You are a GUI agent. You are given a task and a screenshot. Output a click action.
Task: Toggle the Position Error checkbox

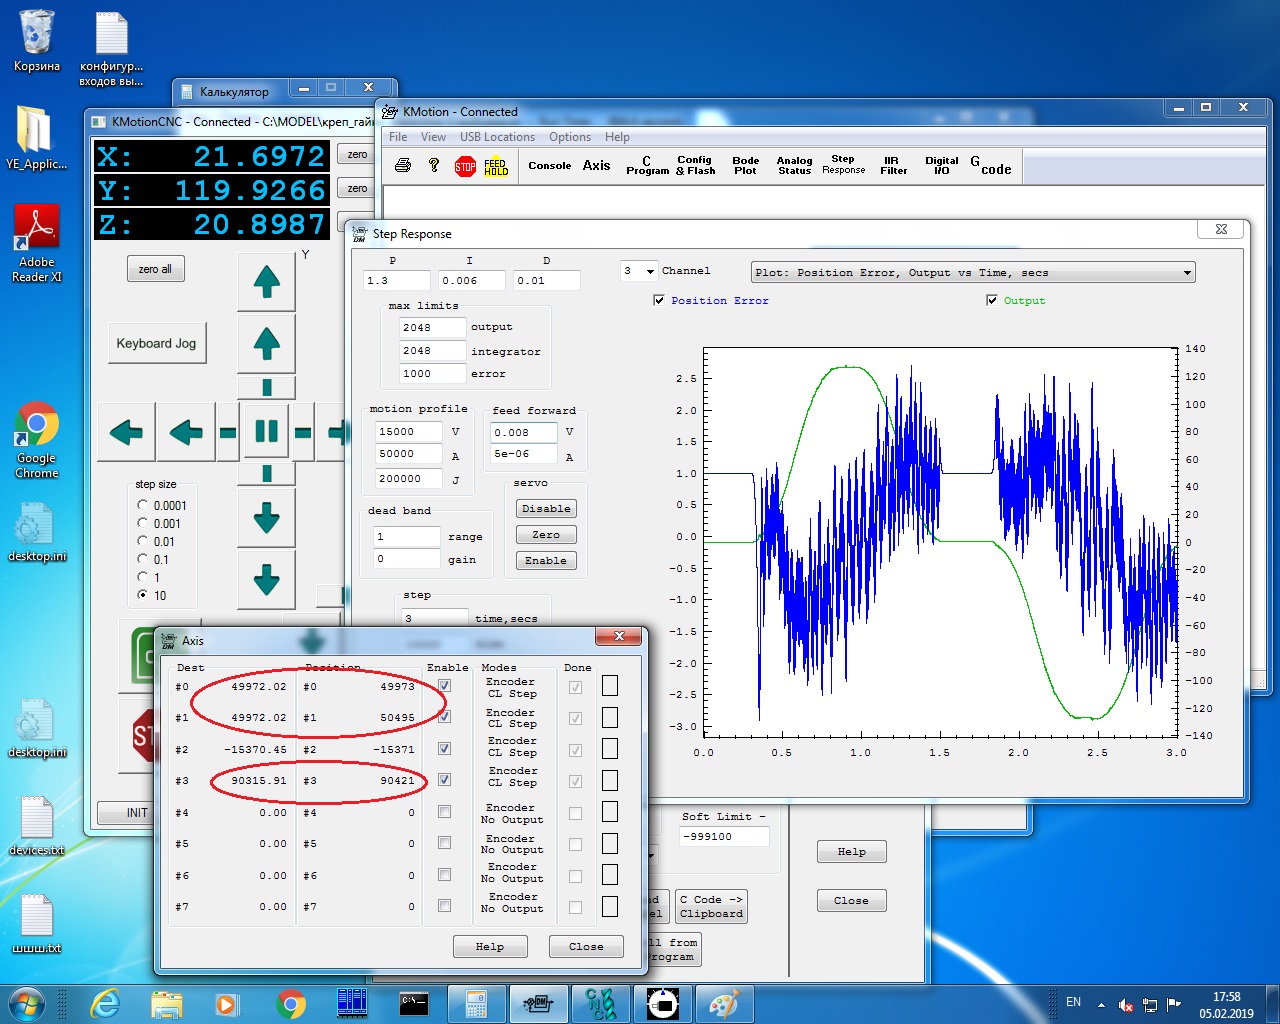[x=659, y=300]
